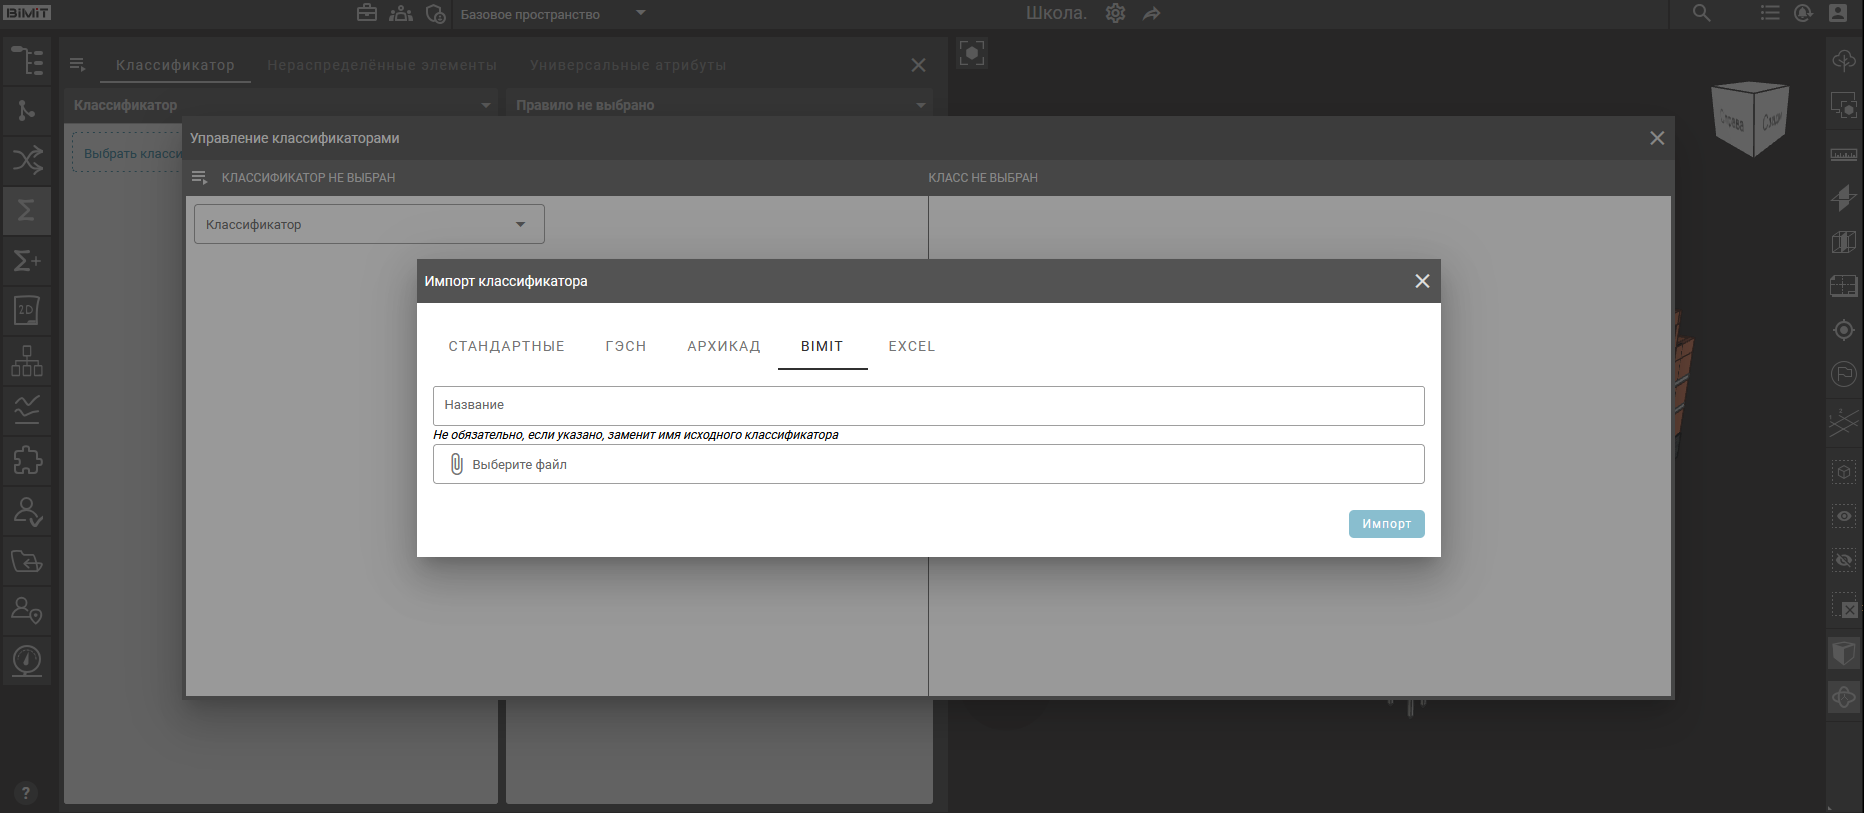Open the model tree structure icon
The height and width of the screenshot is (813, 1864).
pos(27,61)
